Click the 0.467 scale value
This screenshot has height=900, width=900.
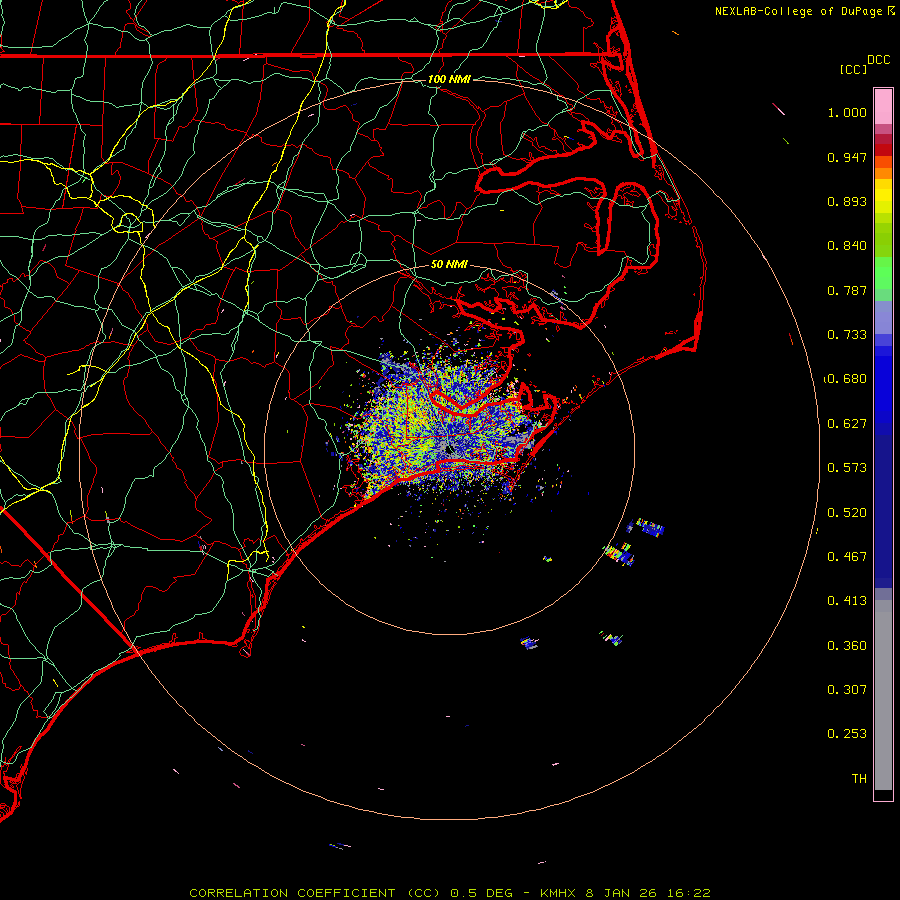tap(847, 557)
